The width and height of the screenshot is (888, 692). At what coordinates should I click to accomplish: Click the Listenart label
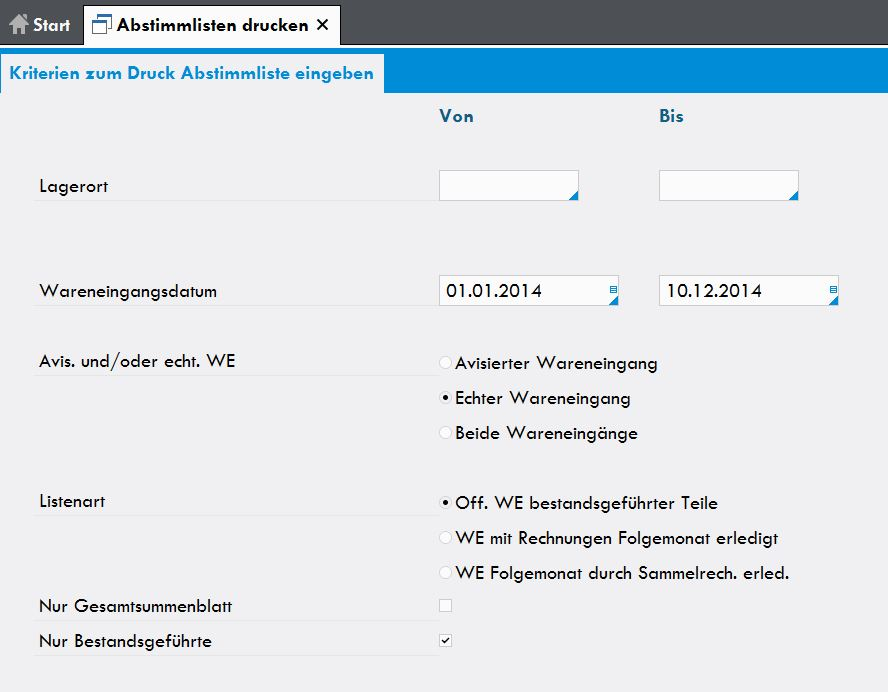(72, 501)
